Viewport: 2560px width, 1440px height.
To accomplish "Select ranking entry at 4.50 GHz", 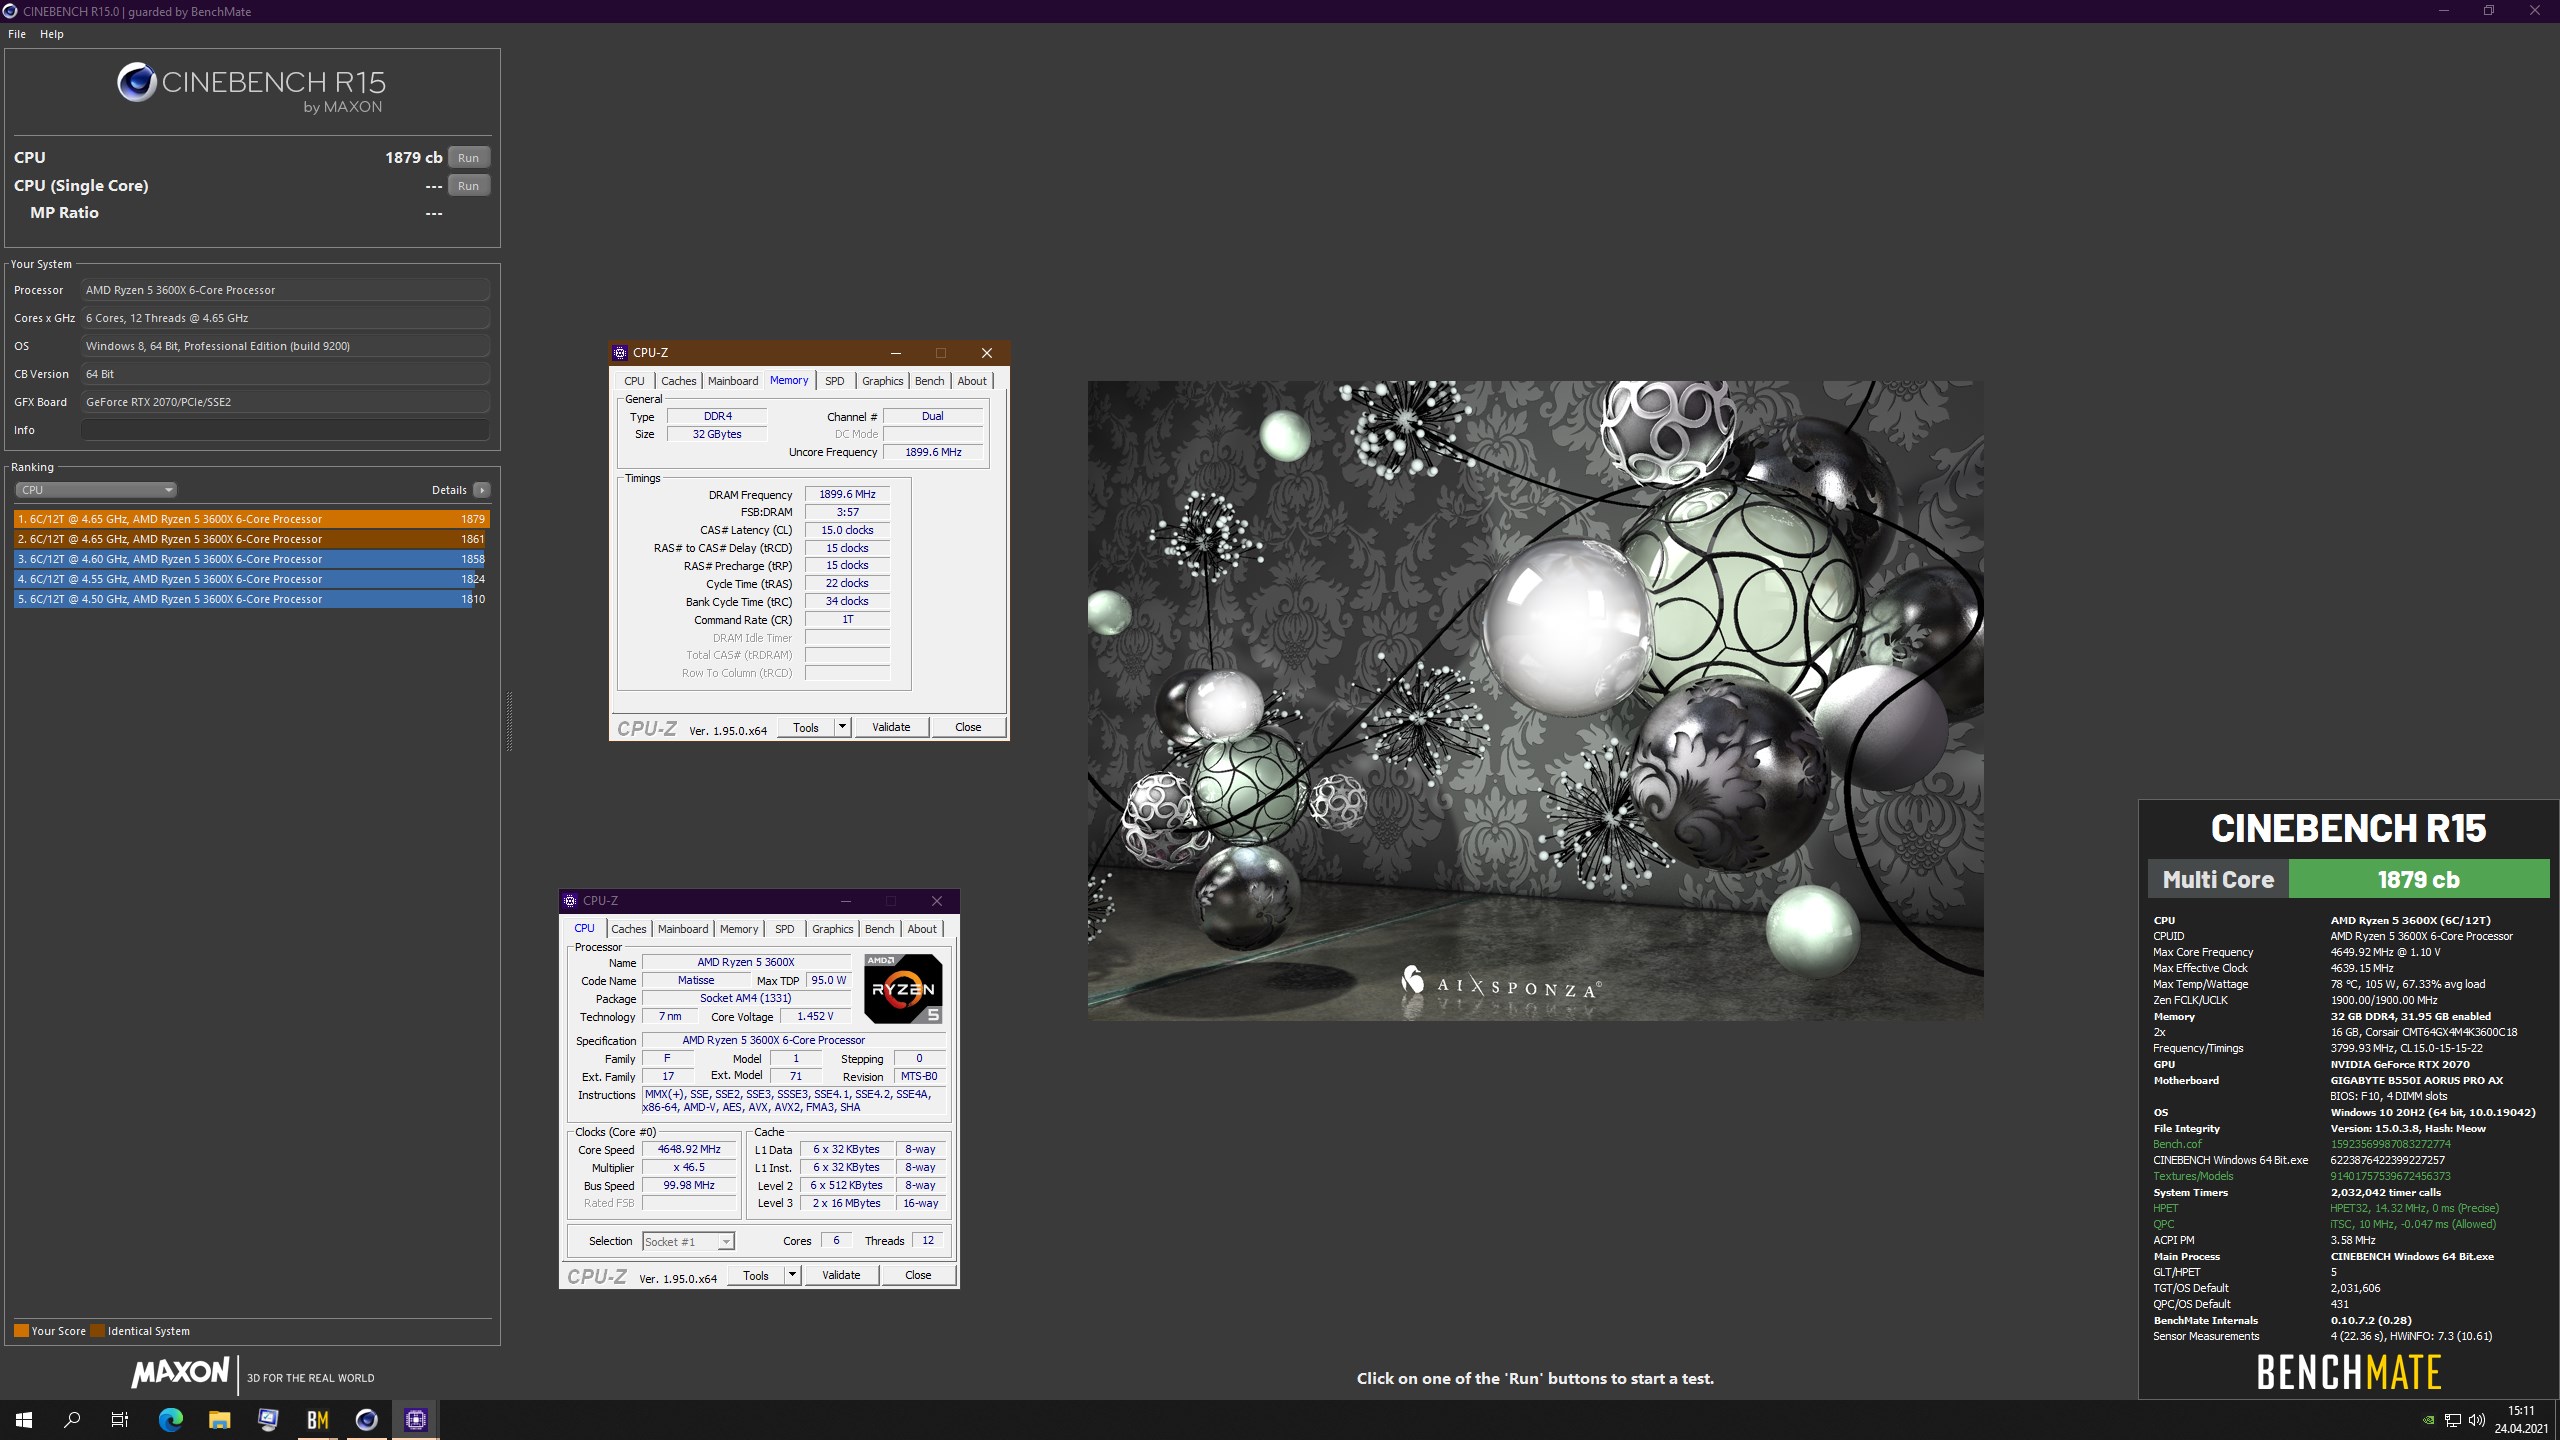I will coord(251,599).
